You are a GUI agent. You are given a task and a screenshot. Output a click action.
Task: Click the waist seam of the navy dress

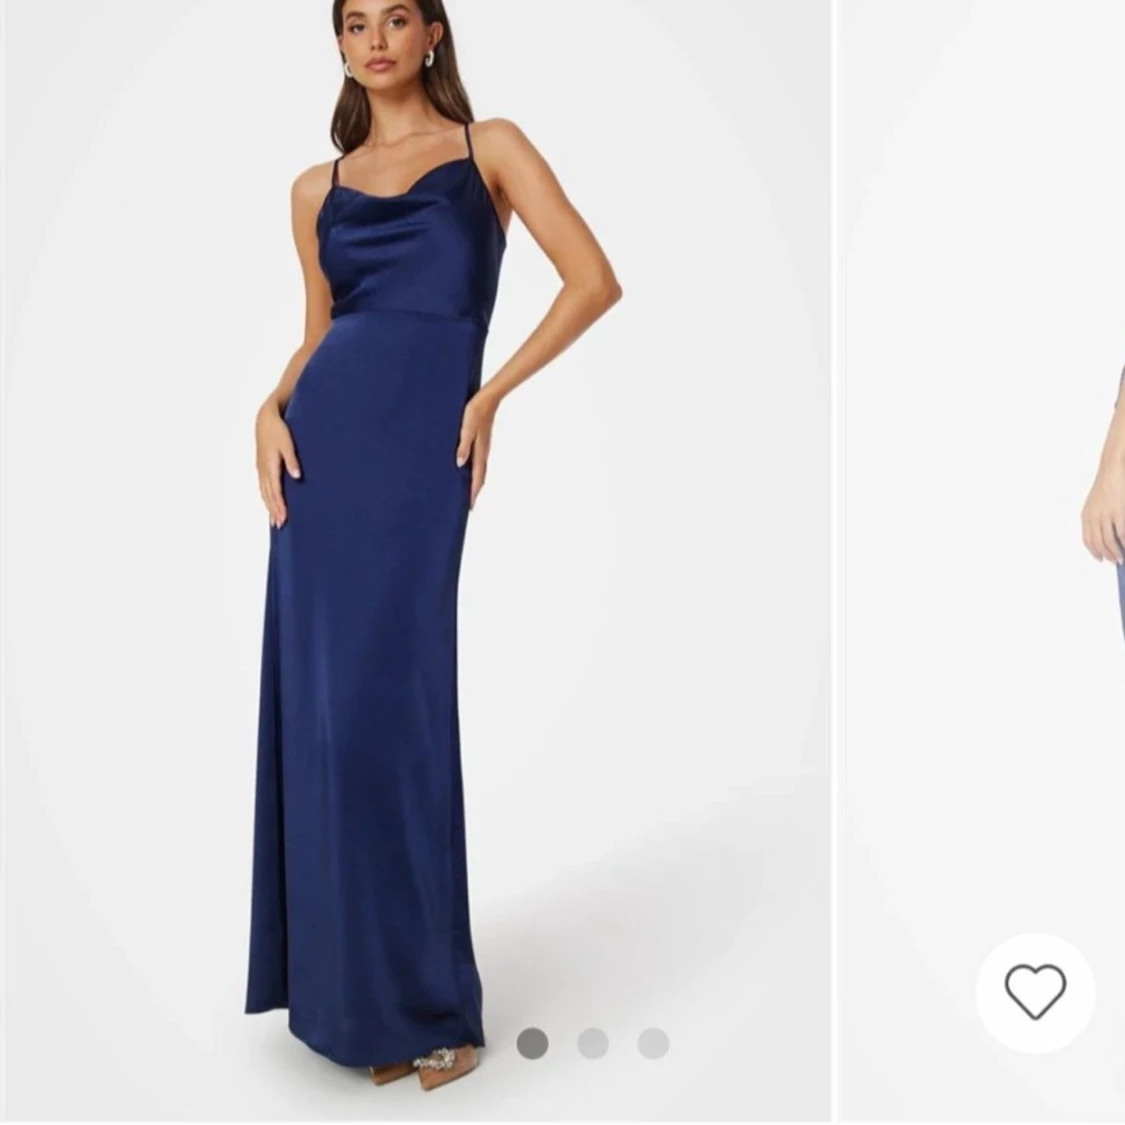click(x=409, y=312)
